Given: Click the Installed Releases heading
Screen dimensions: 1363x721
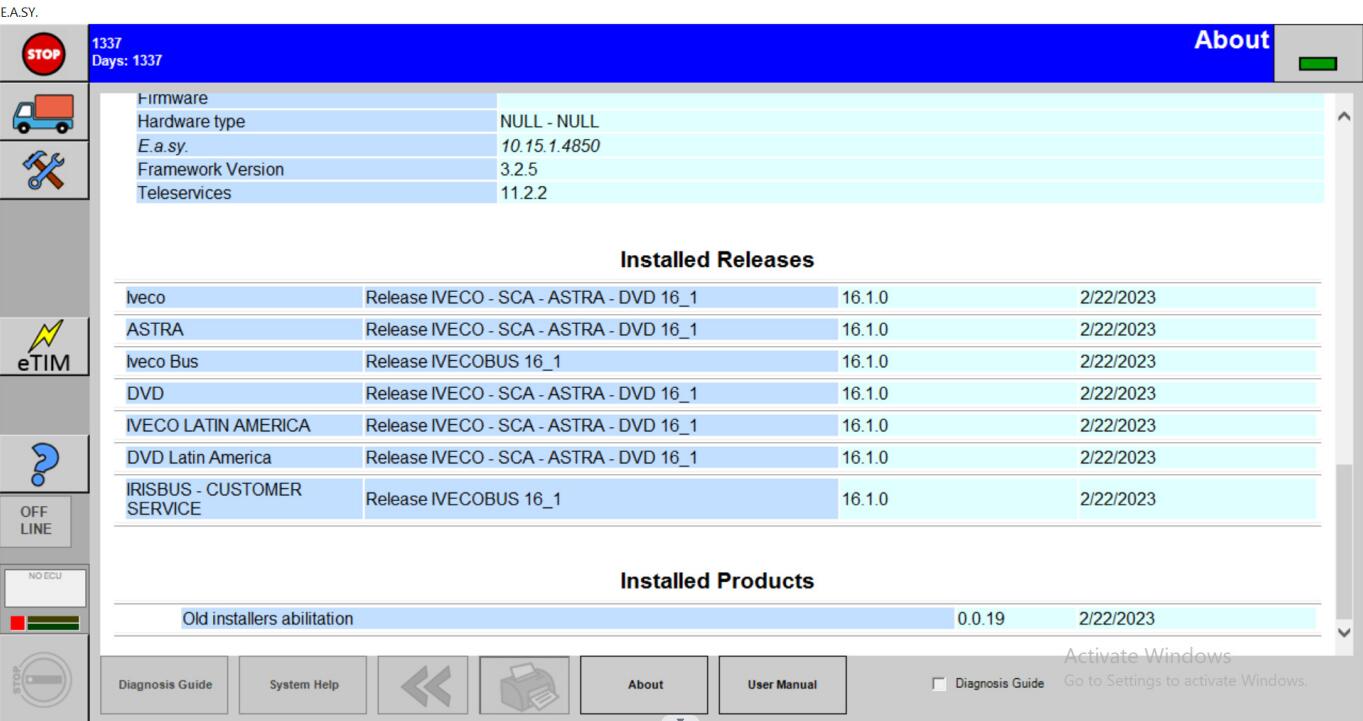Looking at the screenshot, I should [717, 260].
